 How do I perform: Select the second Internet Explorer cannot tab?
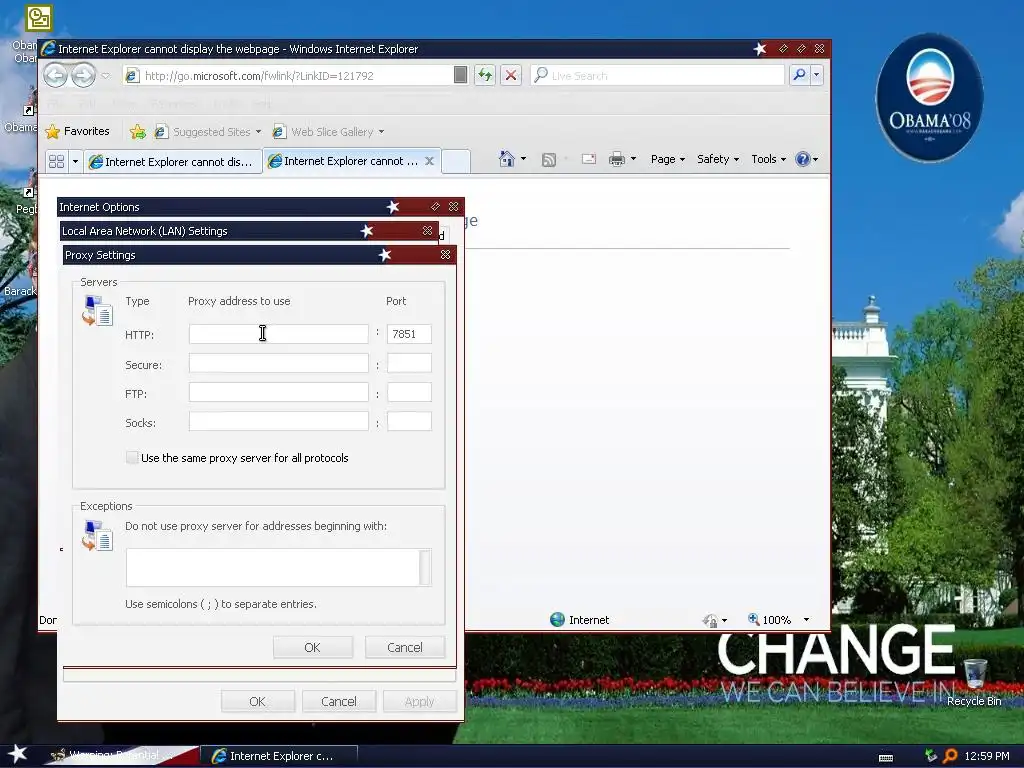[344, 161]
